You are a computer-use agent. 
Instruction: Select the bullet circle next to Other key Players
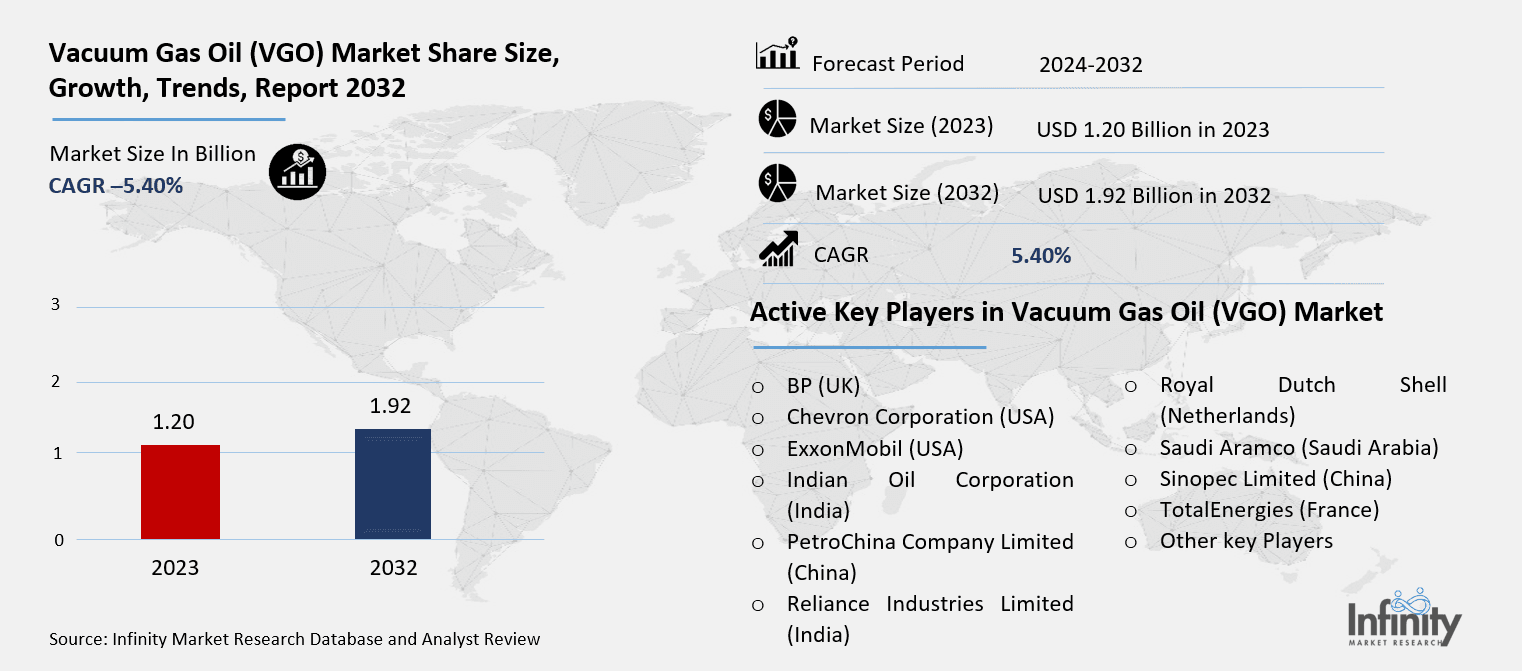(1132, 542)
